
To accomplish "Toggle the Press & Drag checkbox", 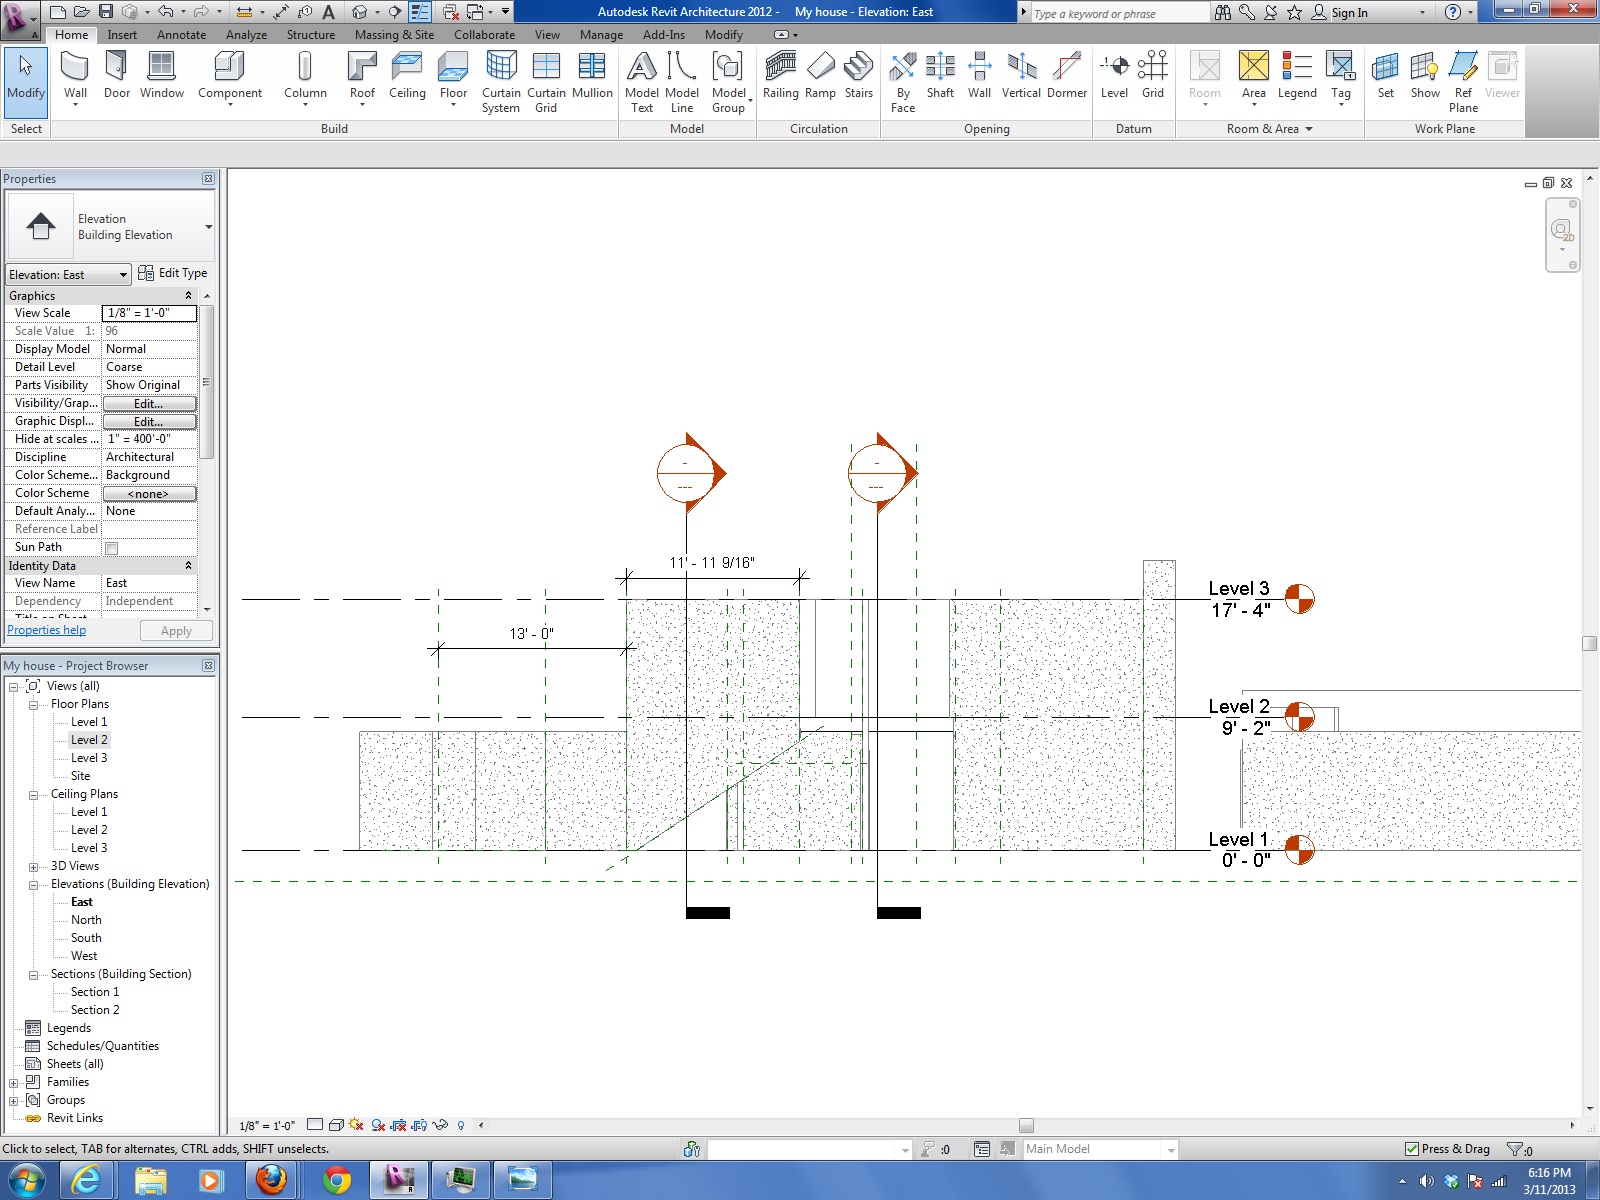I will [1412, 1149].
